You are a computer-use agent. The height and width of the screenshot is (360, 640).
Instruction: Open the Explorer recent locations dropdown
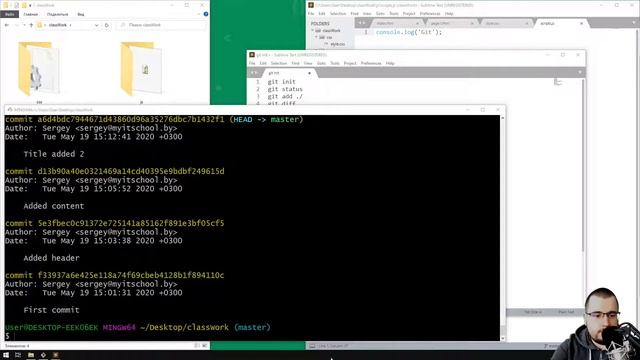pyautogui.click(x=24, y=25)
